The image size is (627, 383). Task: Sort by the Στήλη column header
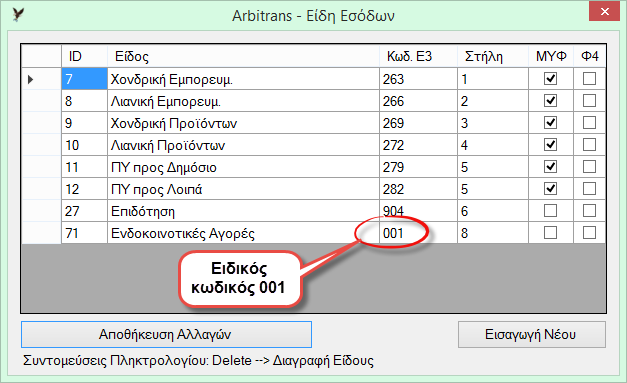pyautogui.click(x=493, y=56)
